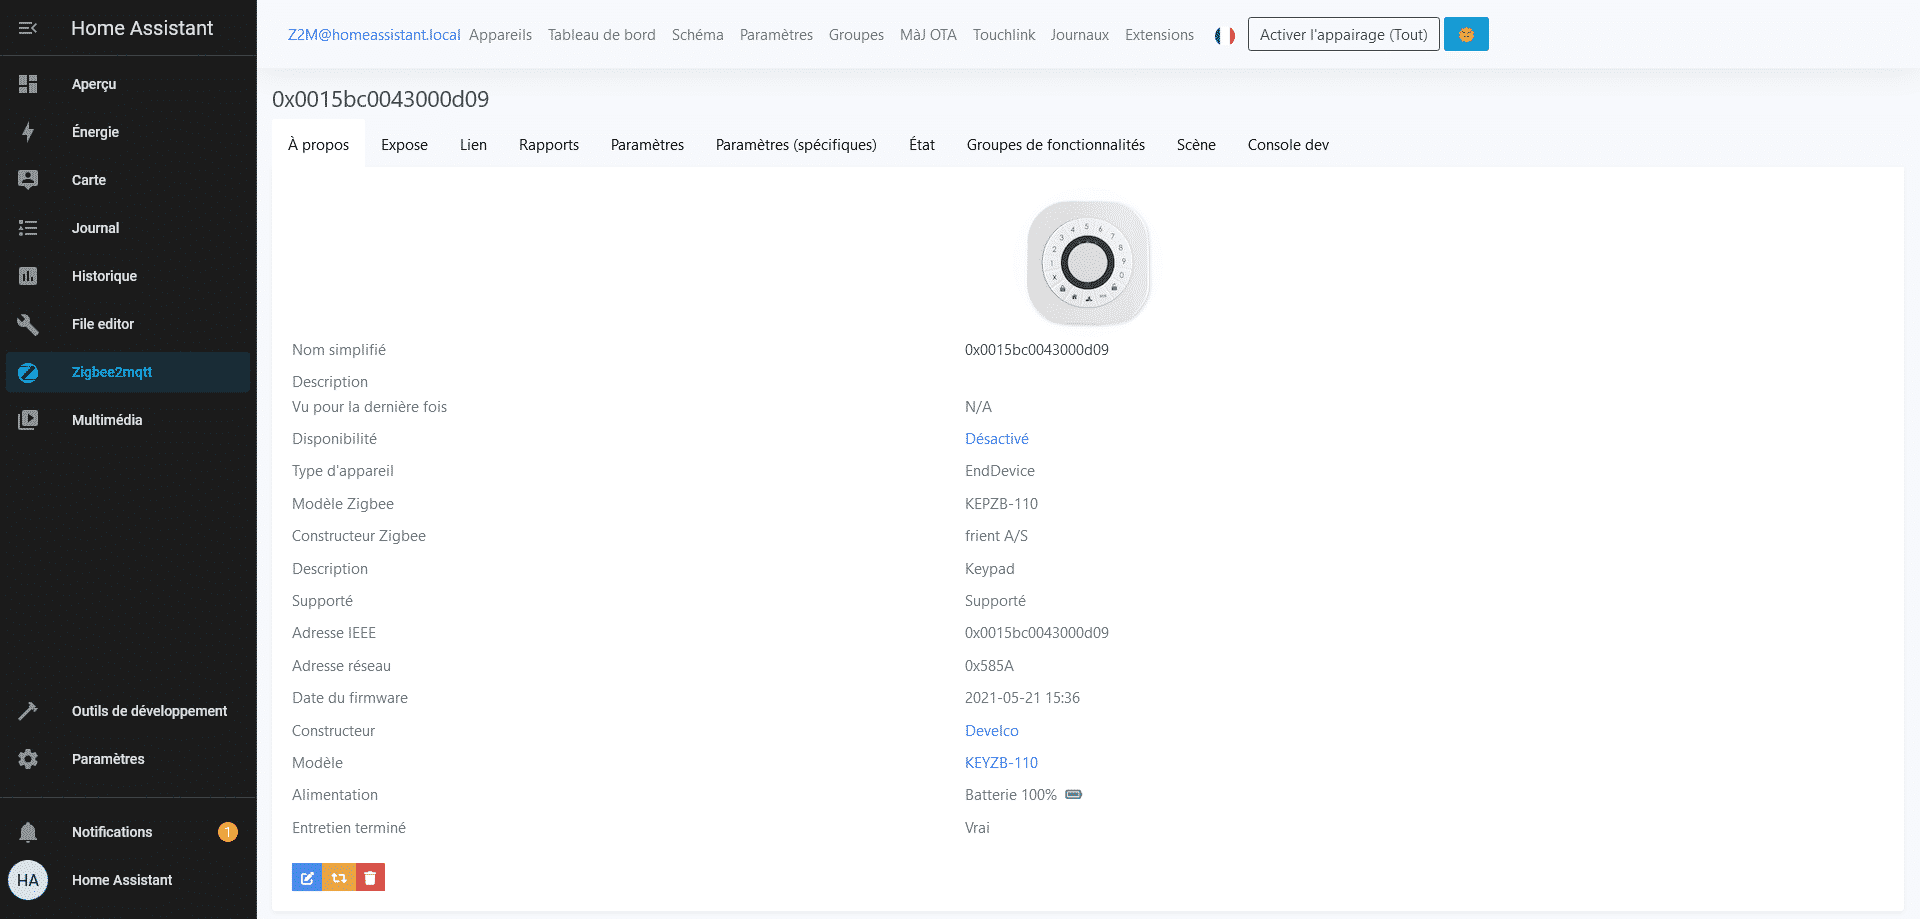1920x919 pixels.
Task: Click the Batterie 100% text
Action: (x=1010, y=795)
